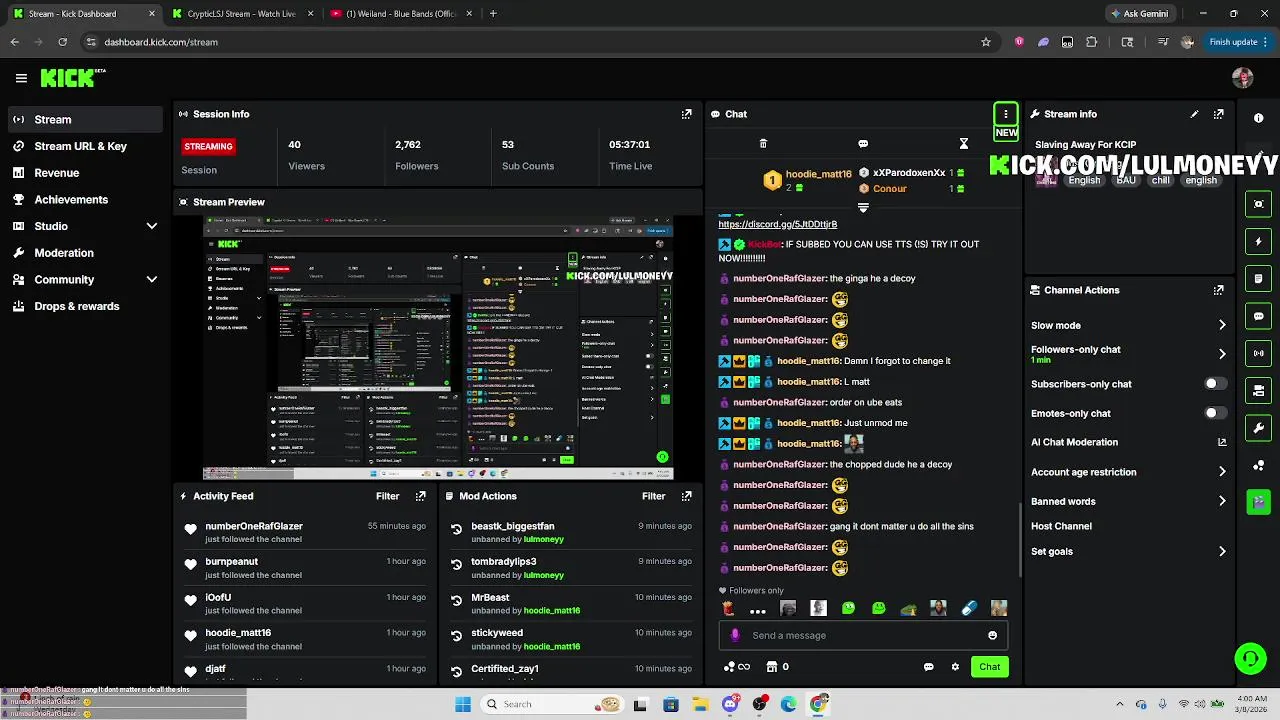Open the shop icon showing 0 below chat
Screen dimensions: 1280x720
click(x=777, y=667)
